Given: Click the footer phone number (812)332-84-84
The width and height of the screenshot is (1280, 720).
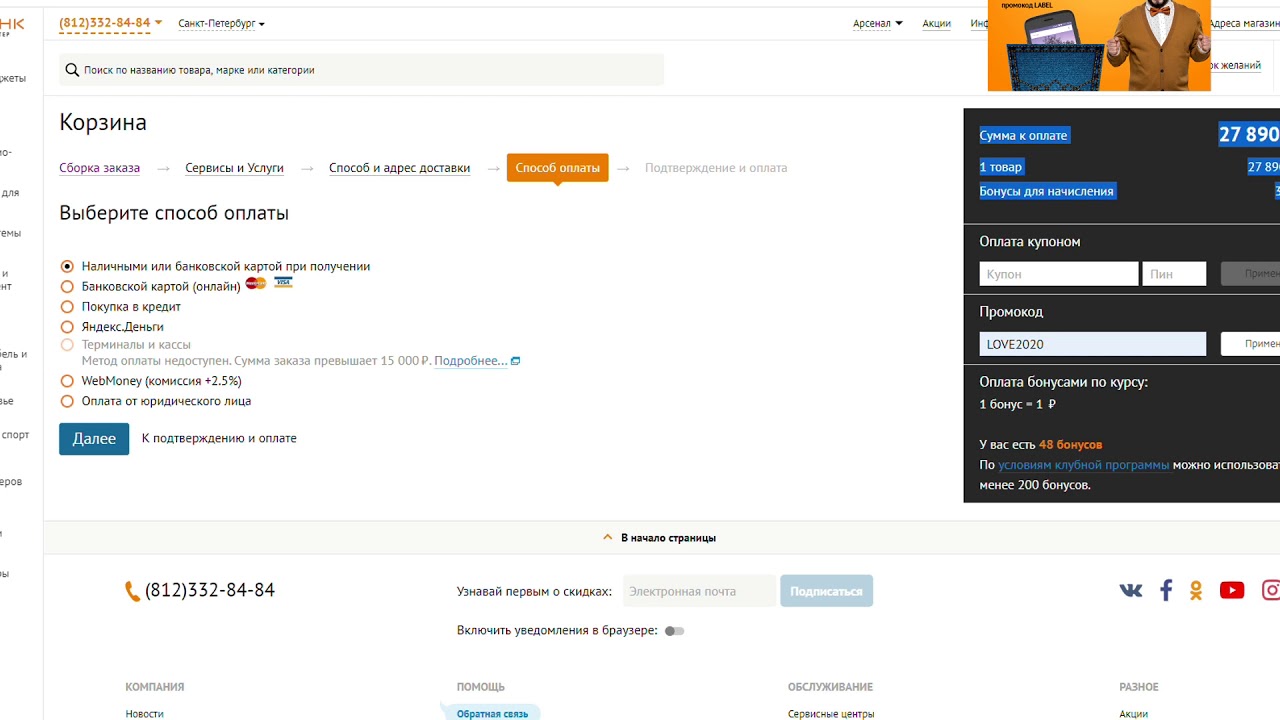Looking at the screenshot, I should tap(210, 590).
